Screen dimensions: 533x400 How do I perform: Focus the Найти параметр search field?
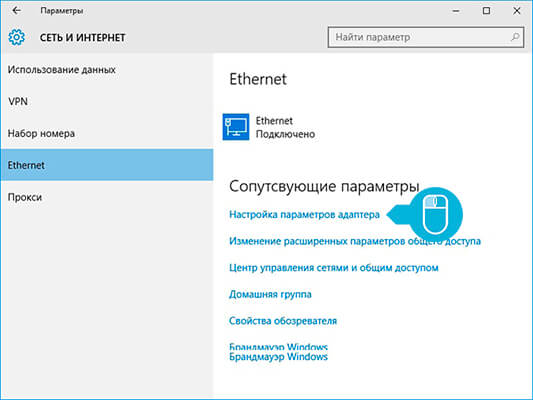pos(426,37)
